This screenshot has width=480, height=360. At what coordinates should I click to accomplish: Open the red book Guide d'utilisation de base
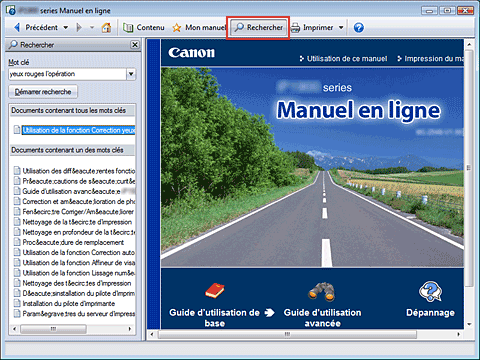[x=215, y=291]
